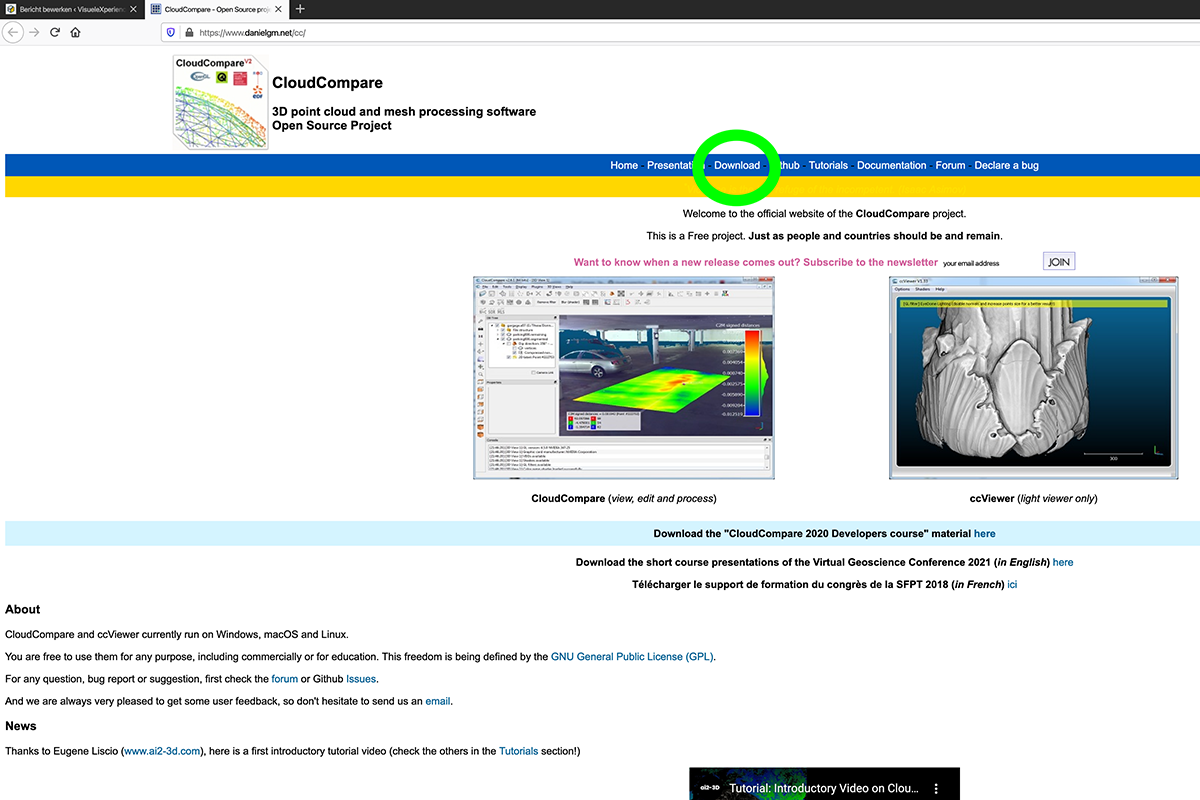This screenshot has width=1200, height=800.
Task: Click the 'CloudCompare' page title heading
Action: click(x=327, y=83)
